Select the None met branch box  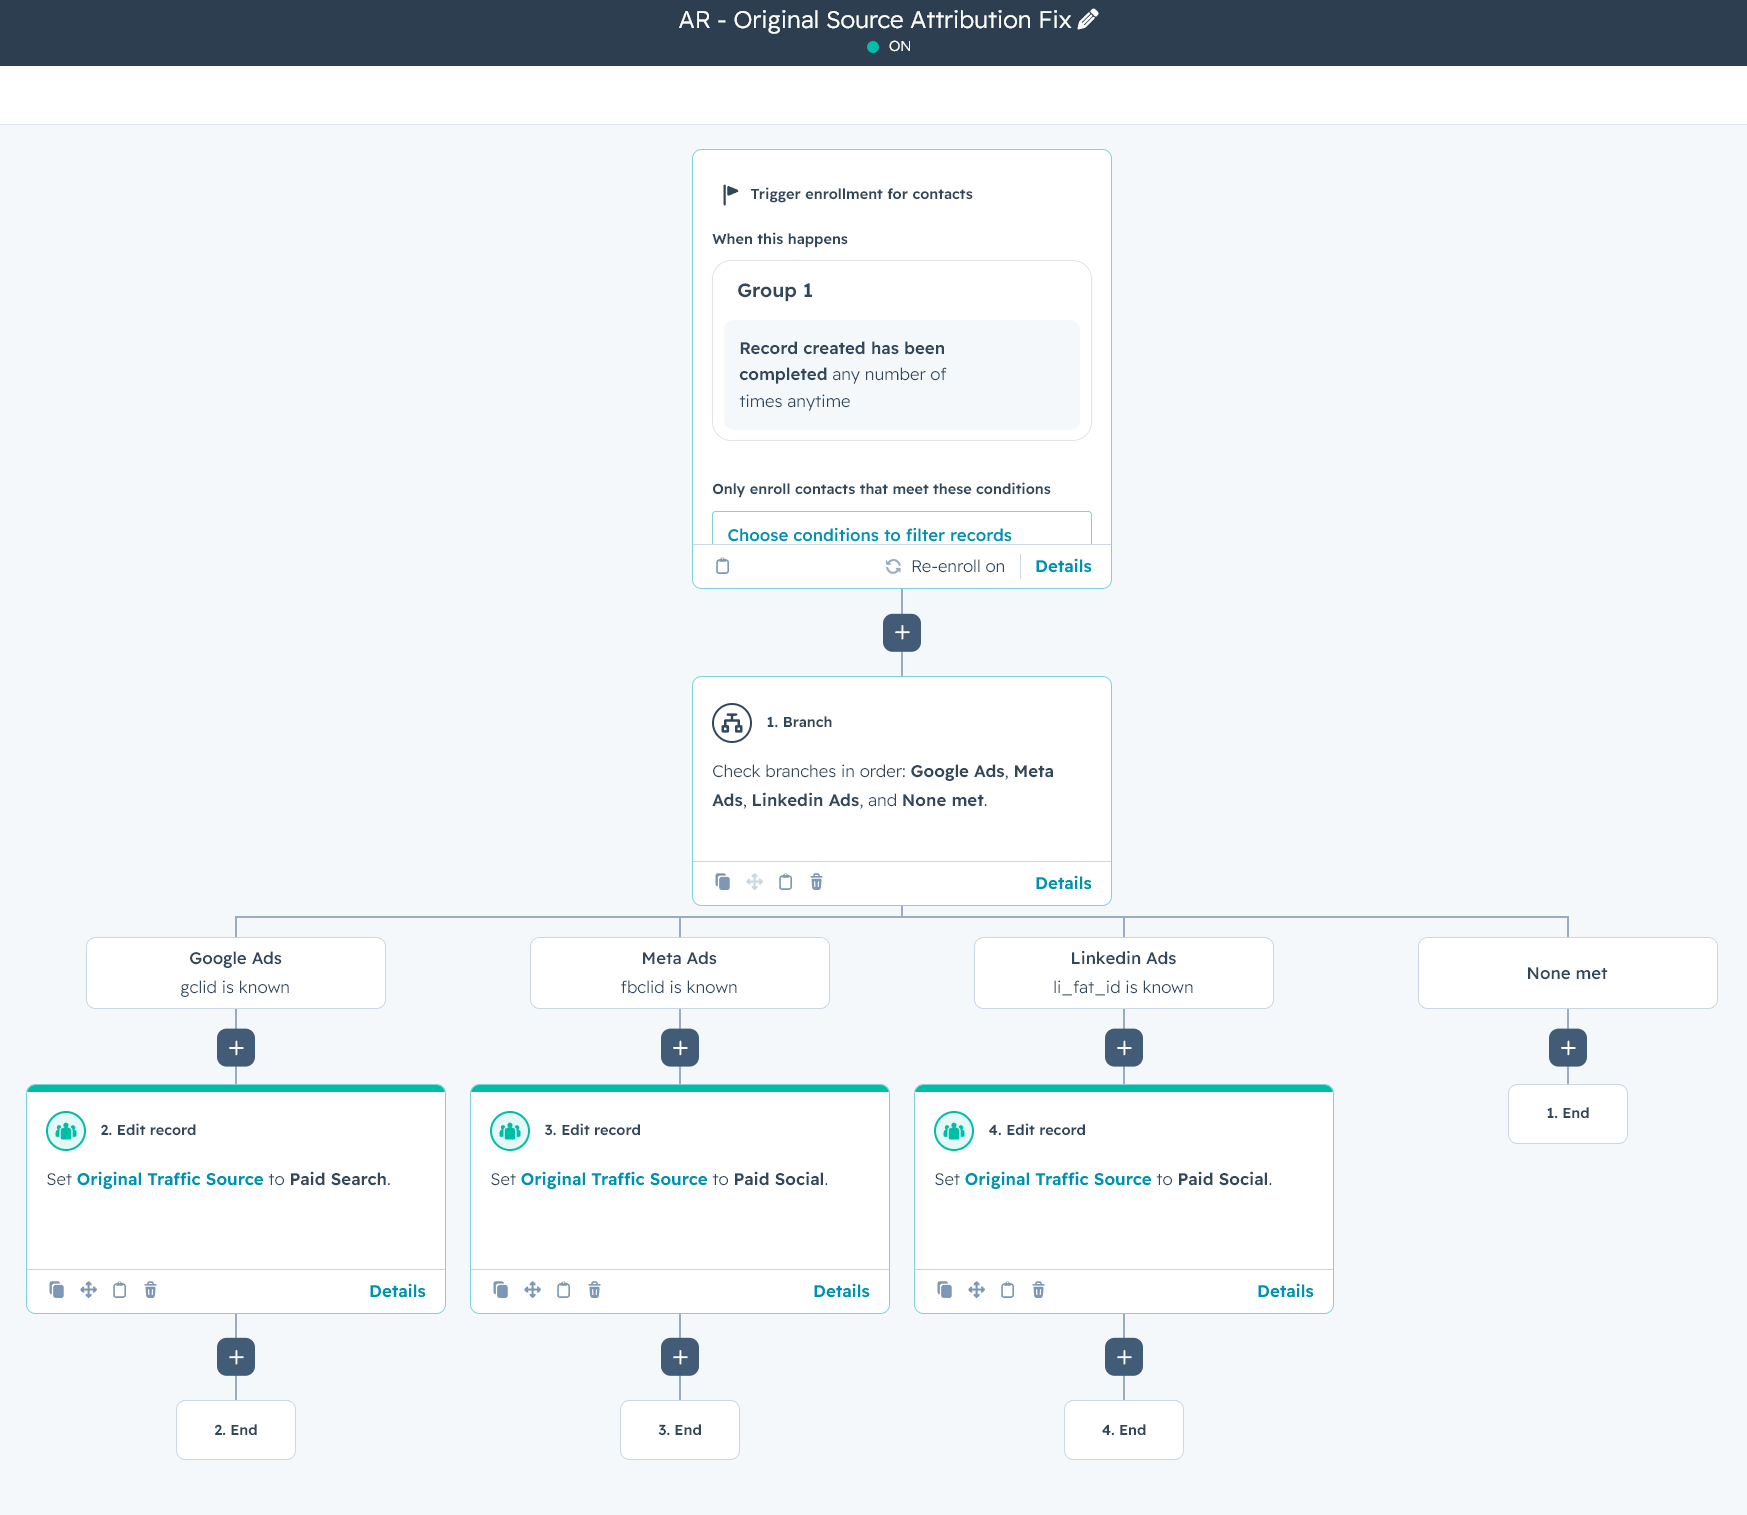1568,973
